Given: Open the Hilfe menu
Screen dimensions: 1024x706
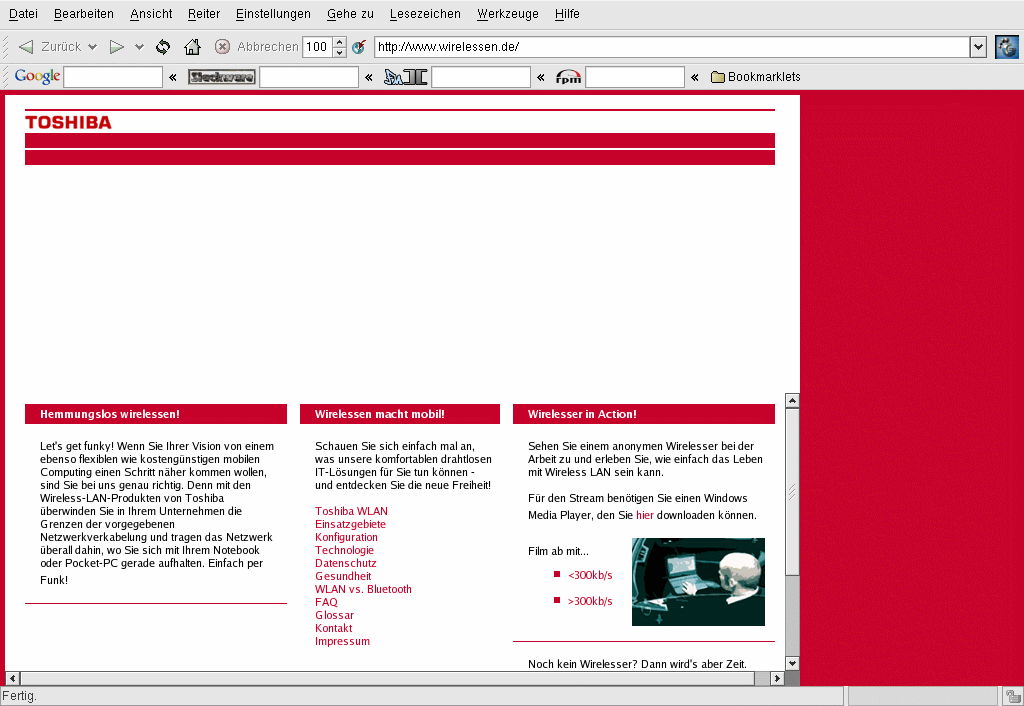Looking at the screenshot, I should point(567,14).
